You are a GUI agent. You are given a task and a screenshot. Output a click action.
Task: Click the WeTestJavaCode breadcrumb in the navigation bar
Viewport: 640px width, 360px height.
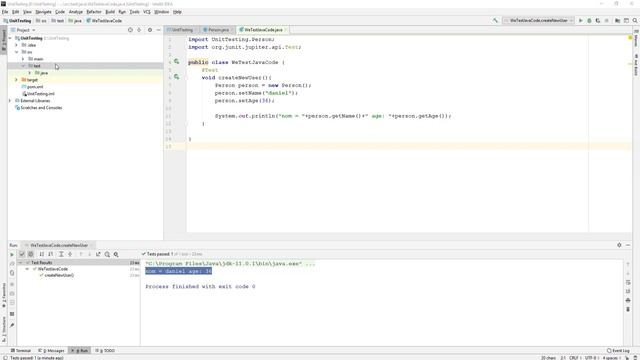(x=104, y=20)
